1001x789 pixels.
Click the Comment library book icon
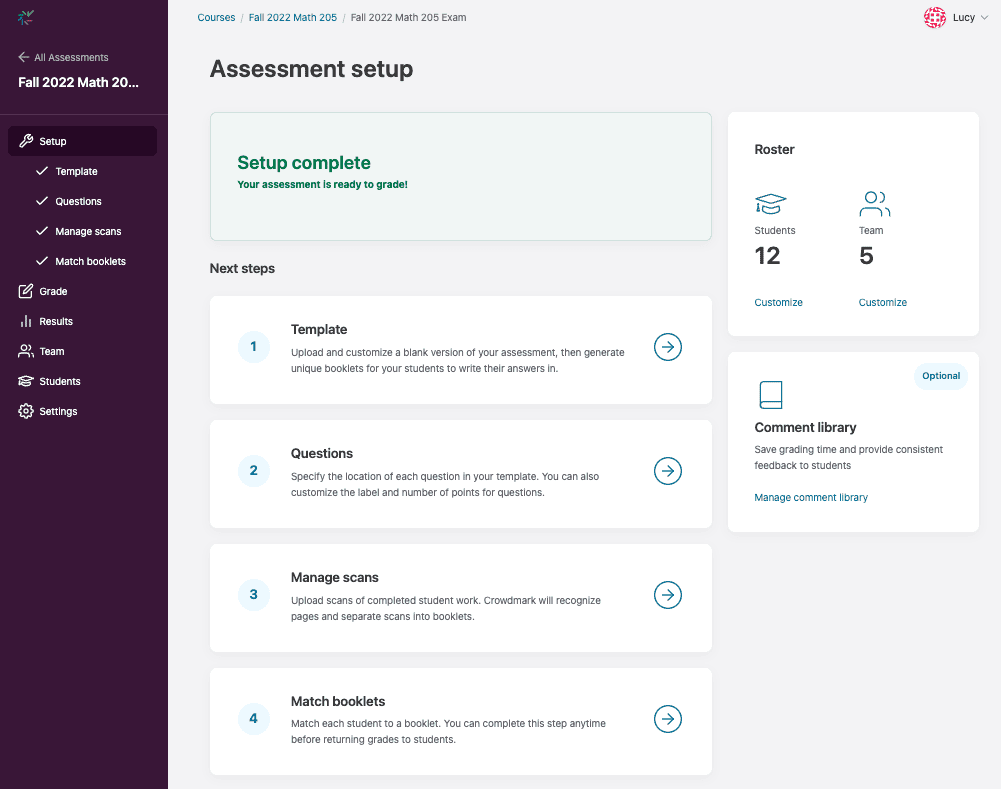point(770,395)
